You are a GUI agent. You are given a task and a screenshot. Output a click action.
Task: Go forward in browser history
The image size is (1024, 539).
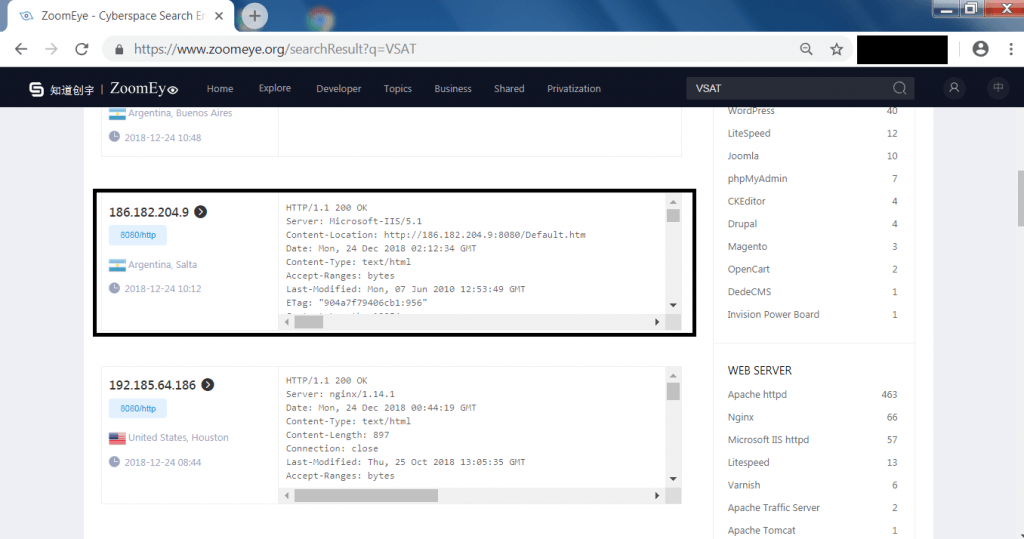tap(51, 49)
